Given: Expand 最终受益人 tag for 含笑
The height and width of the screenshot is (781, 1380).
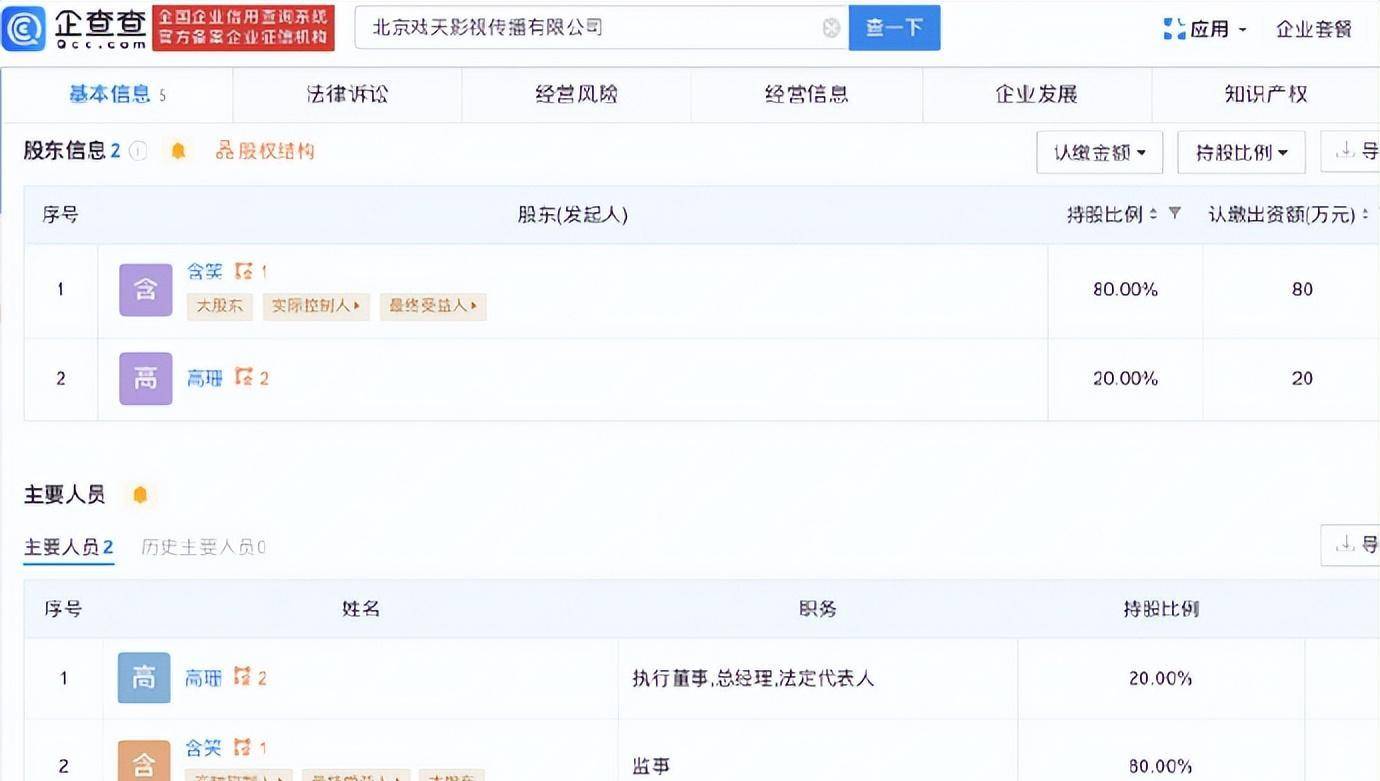Looking at the screenshot, I should tap(433, 306).
